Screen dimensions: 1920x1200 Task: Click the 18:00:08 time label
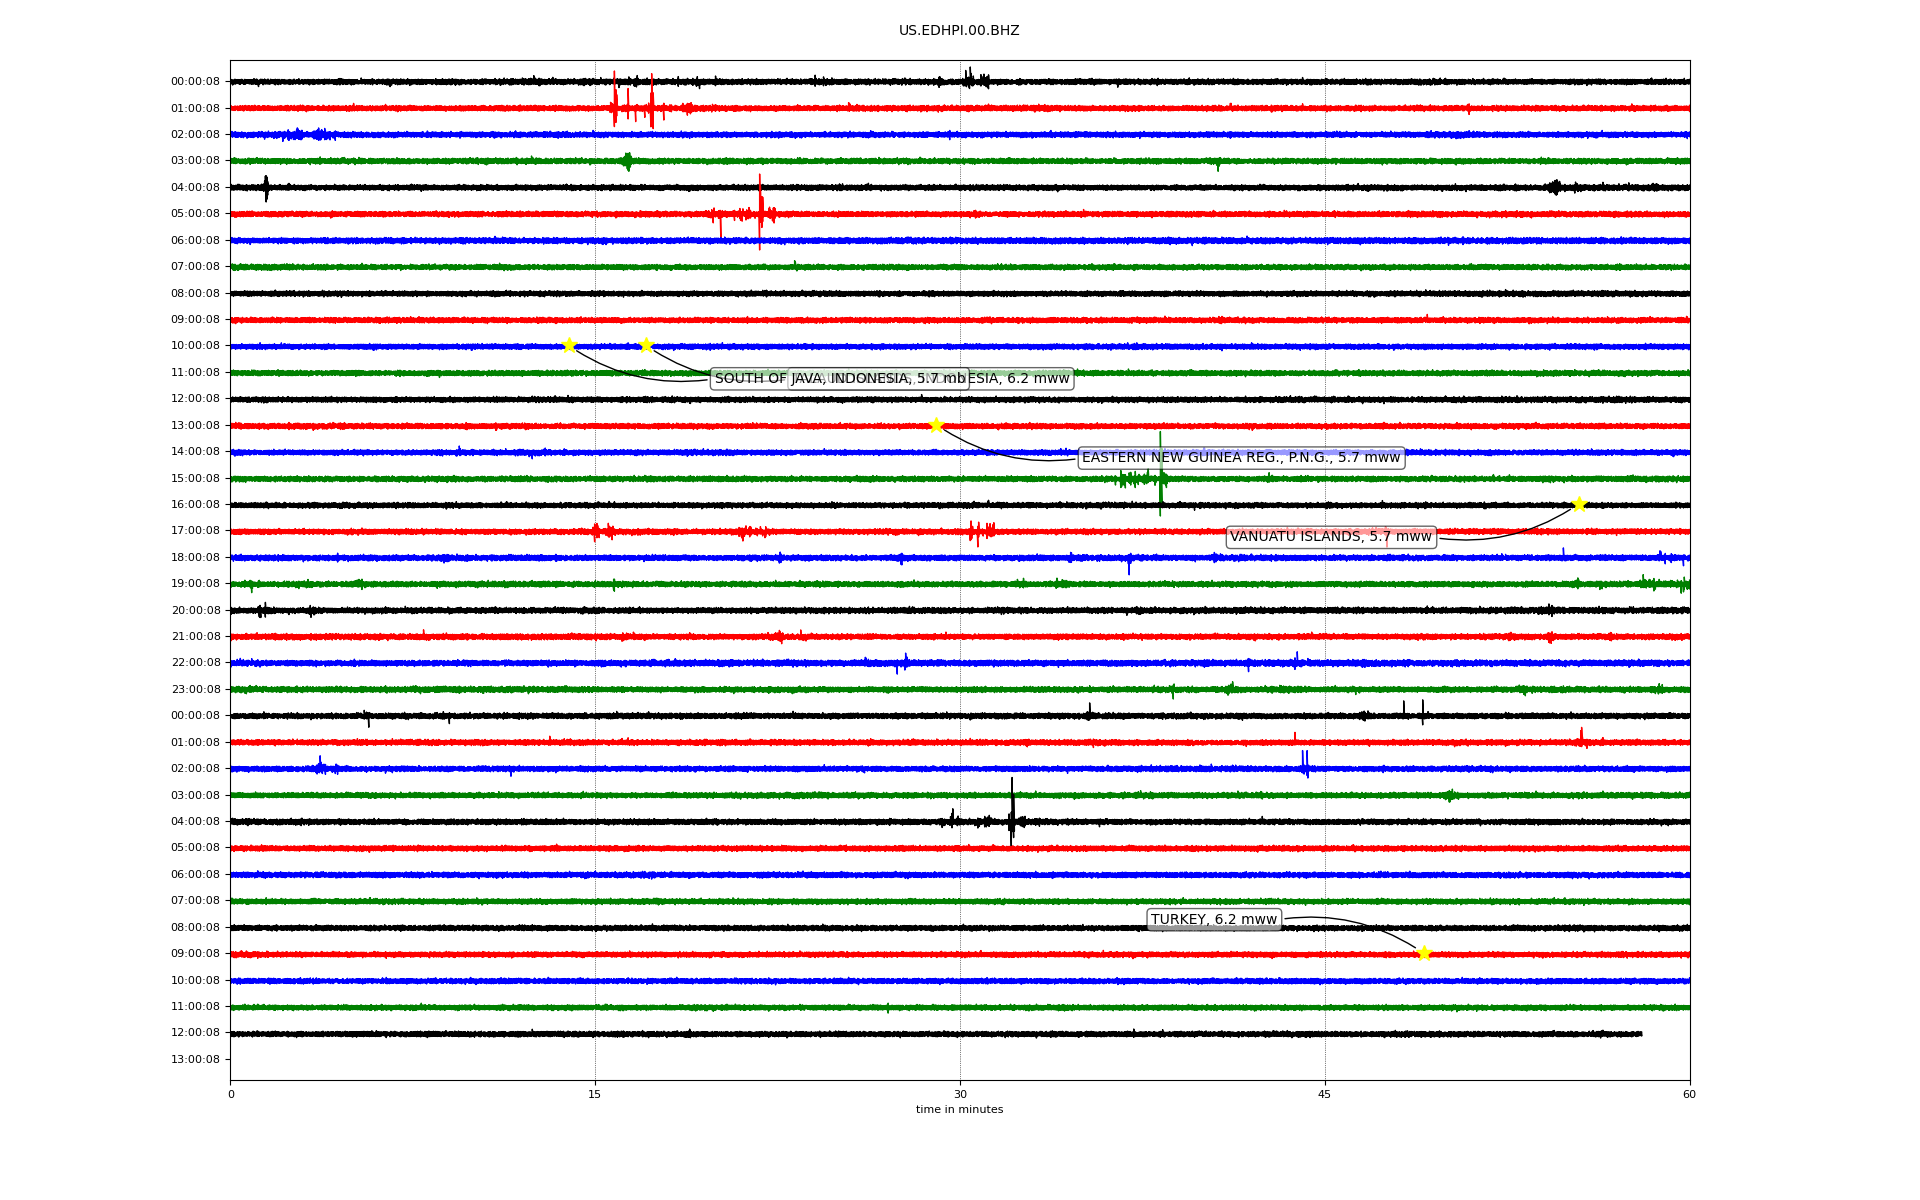tap(195, 558)
